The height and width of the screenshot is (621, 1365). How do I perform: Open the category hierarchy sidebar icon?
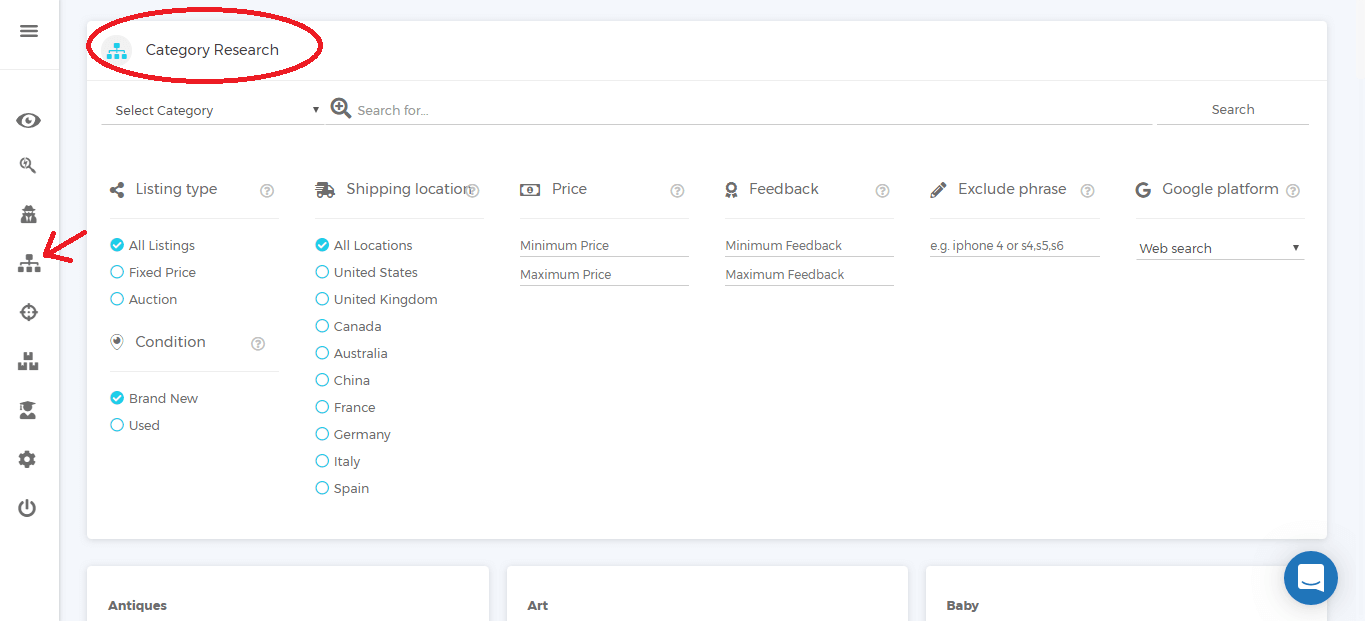tap(29, 264)
